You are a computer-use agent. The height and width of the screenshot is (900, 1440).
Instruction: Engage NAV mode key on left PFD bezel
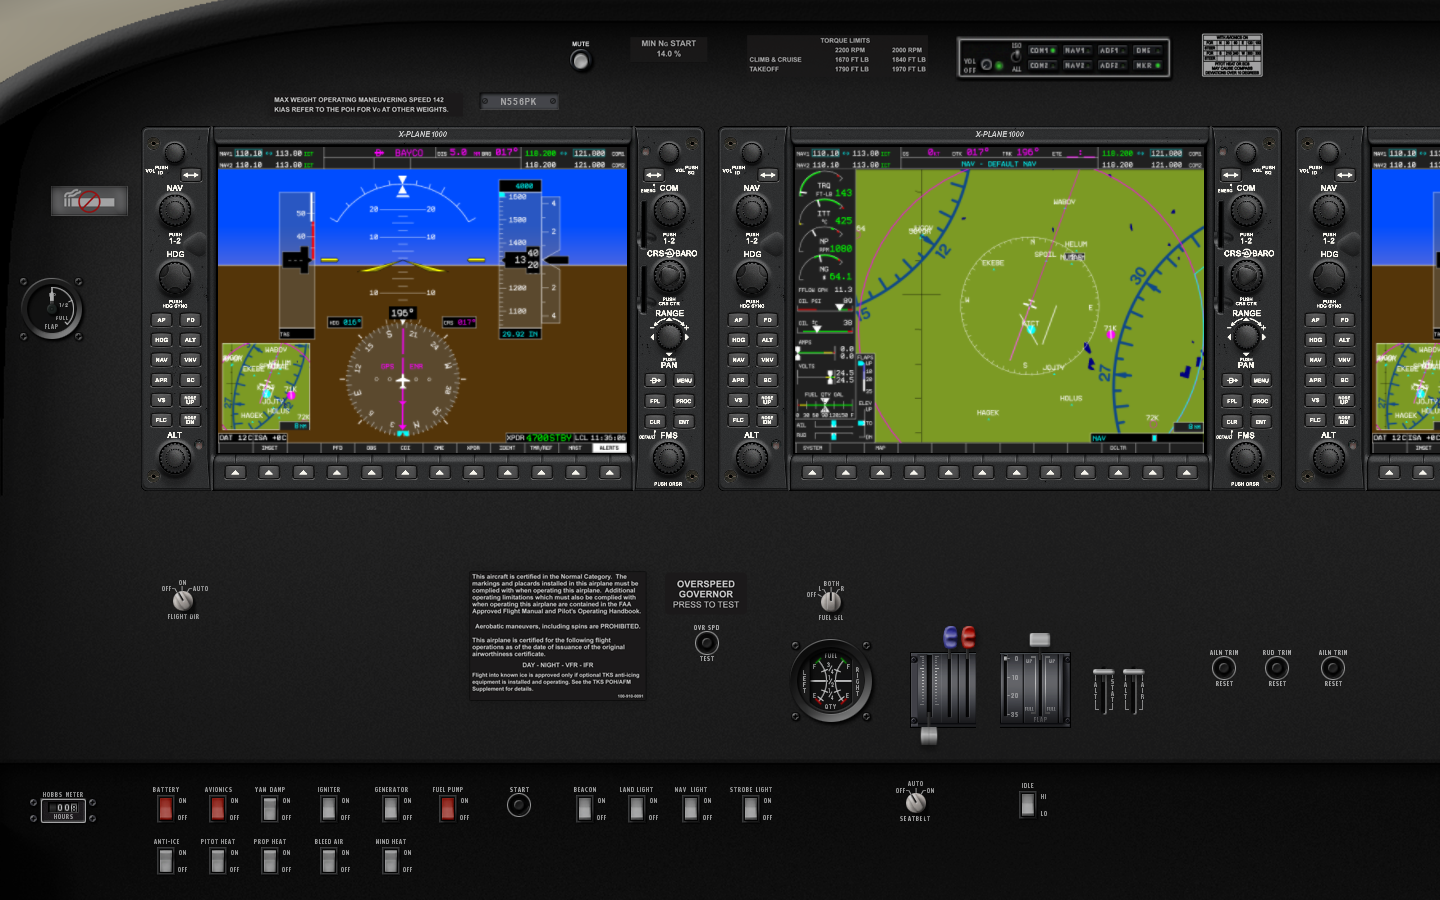pyautogui.click(x=161, y=360)
